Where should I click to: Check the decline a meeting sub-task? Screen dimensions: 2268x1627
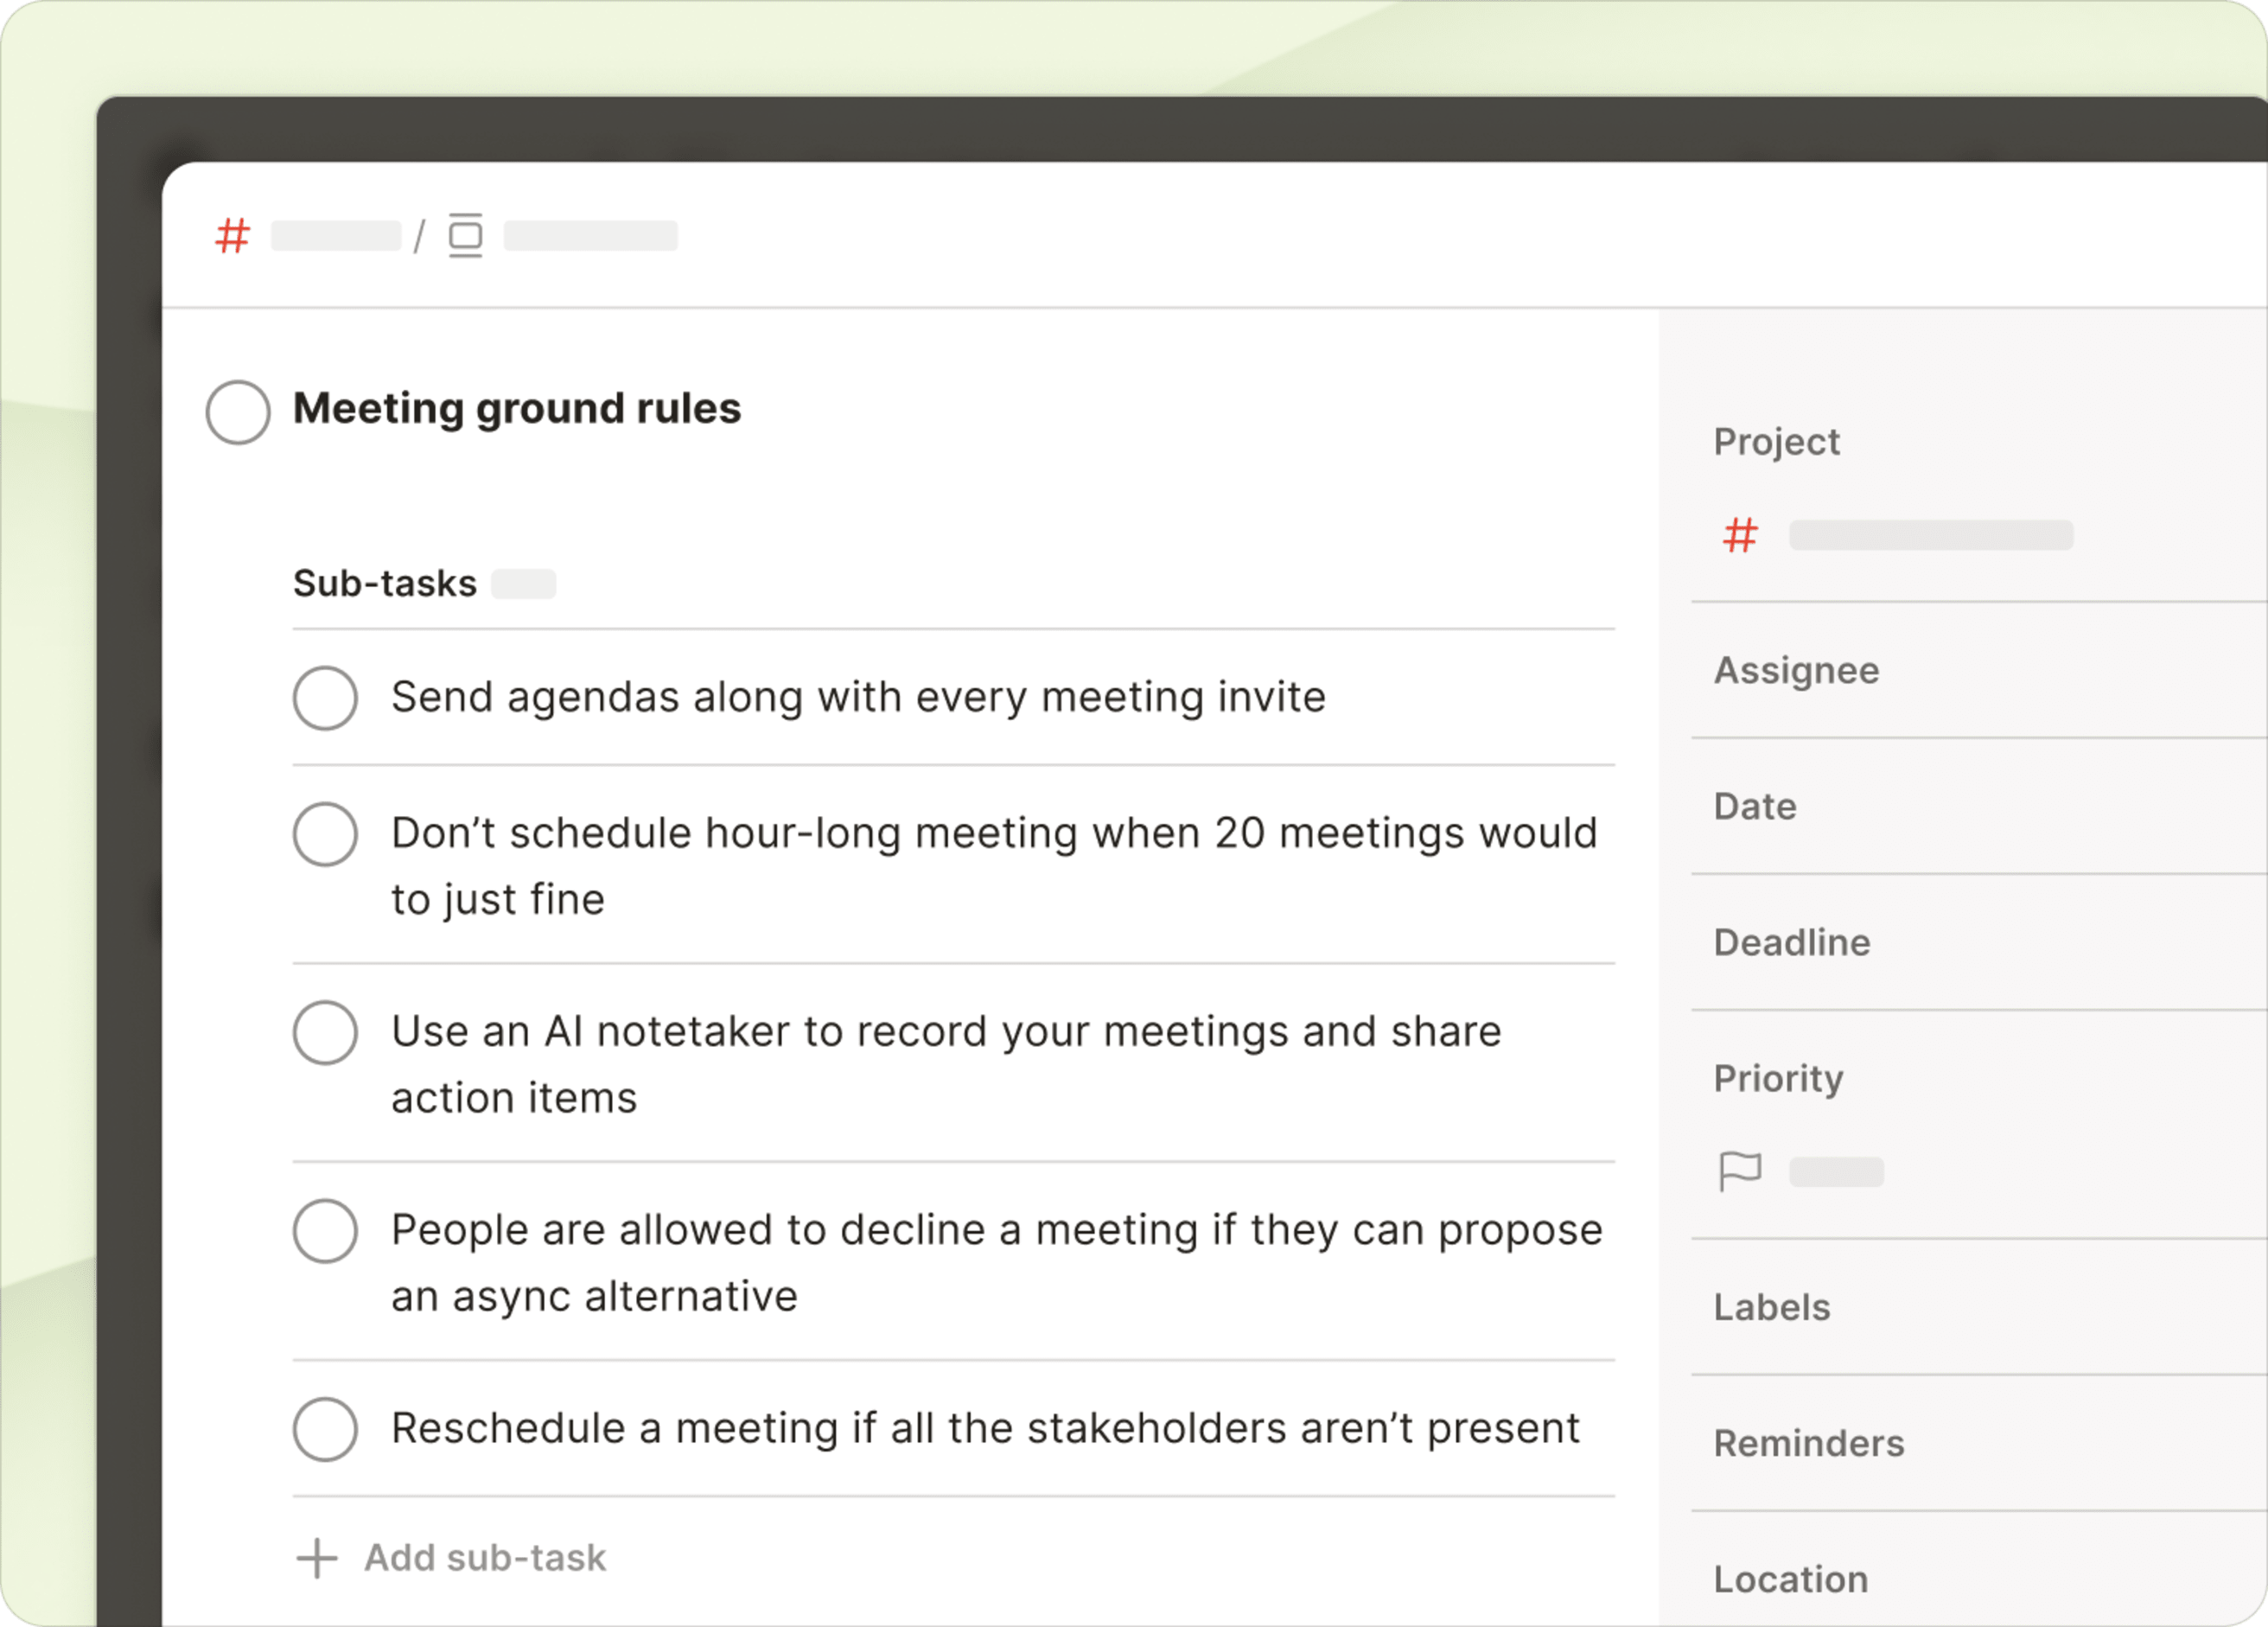pyautogui.click(x=325, y=1231)
